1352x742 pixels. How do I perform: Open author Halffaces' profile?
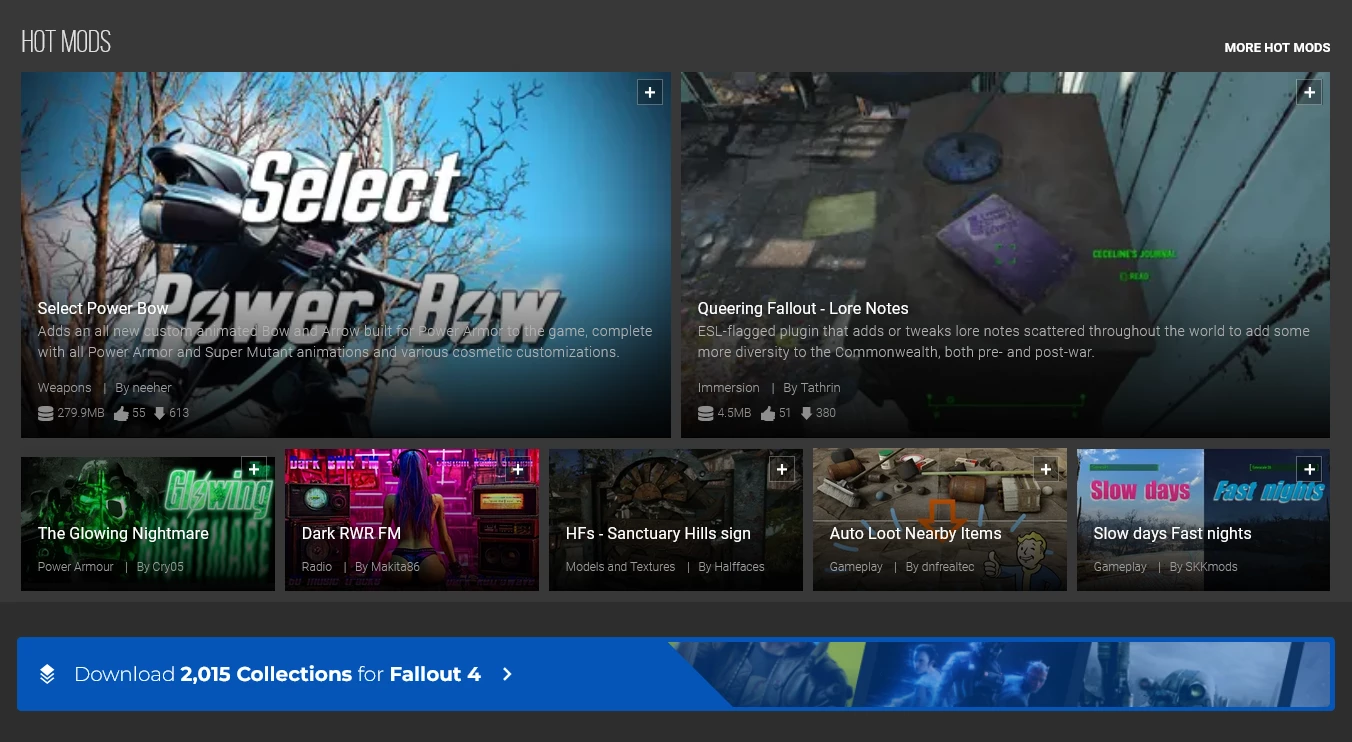coord(739,567)
